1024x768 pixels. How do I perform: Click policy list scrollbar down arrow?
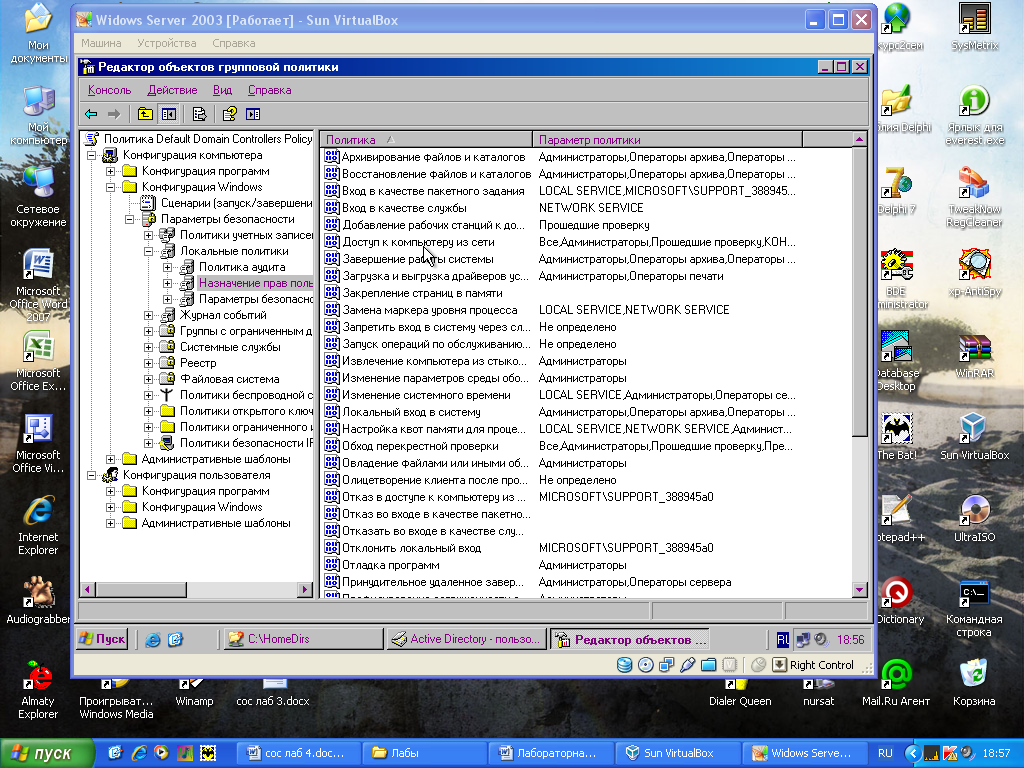pos(859,590)
